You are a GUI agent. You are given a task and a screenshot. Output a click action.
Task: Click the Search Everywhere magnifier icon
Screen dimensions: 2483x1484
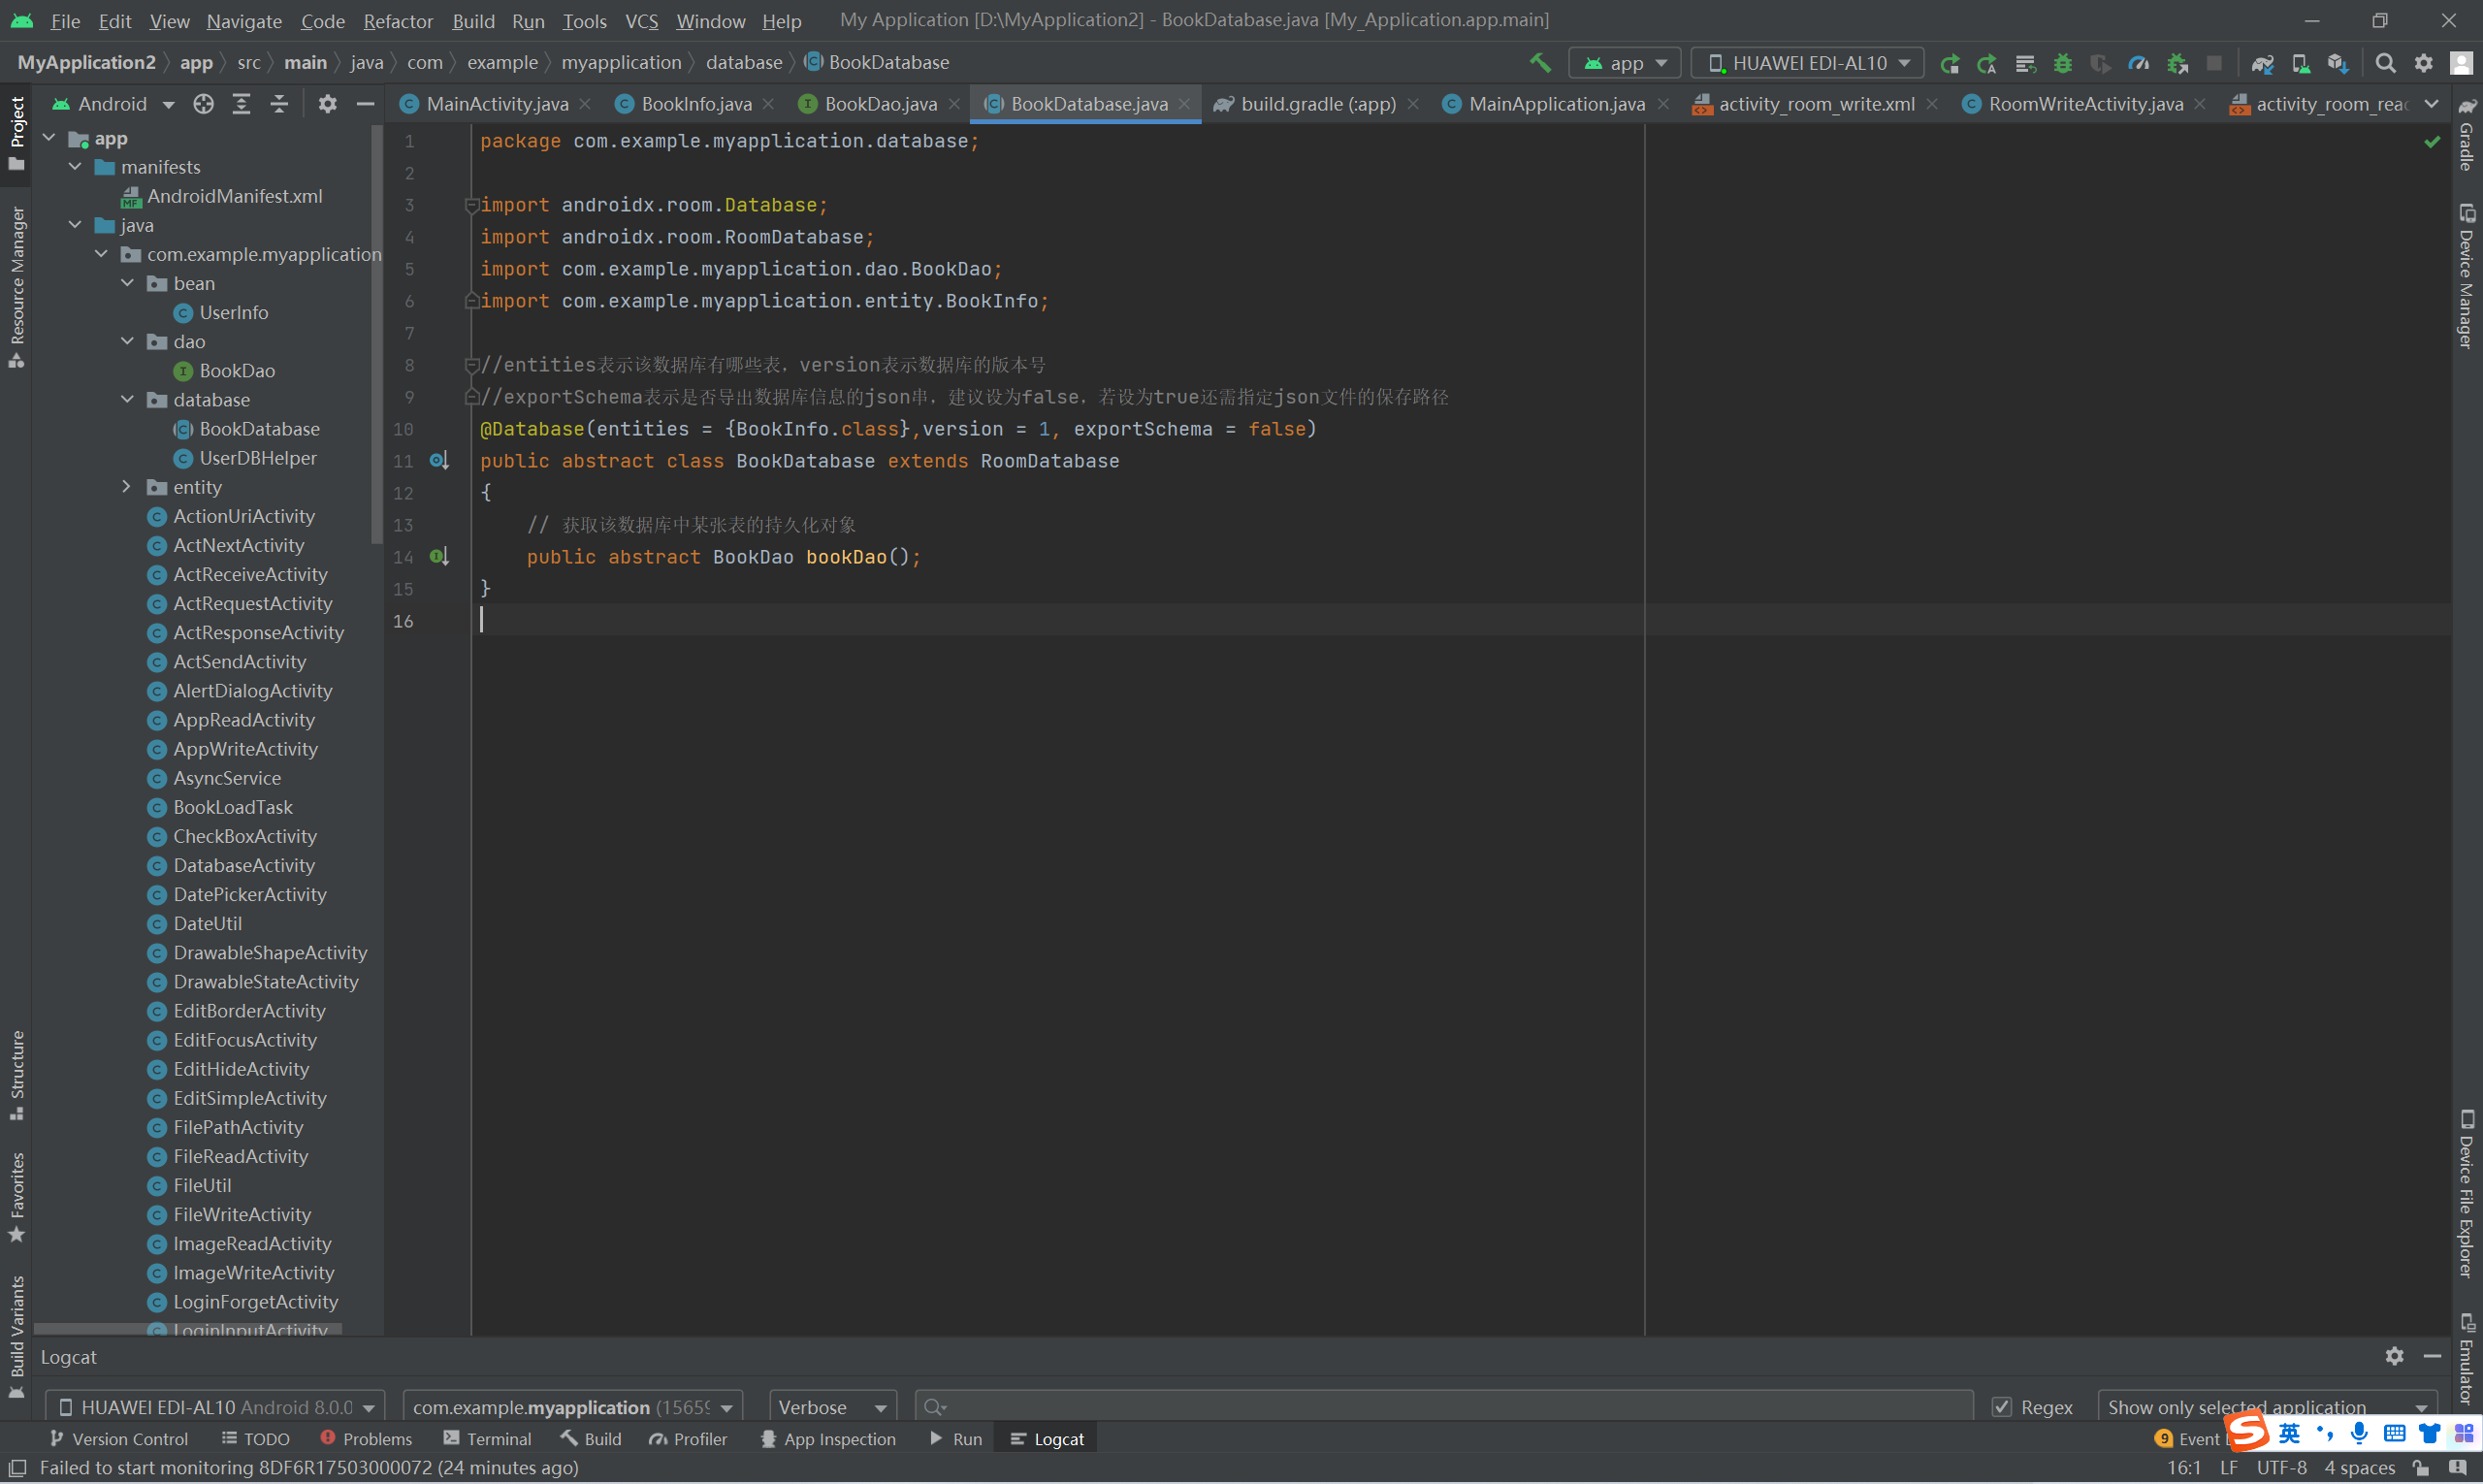coord(2385,63)
